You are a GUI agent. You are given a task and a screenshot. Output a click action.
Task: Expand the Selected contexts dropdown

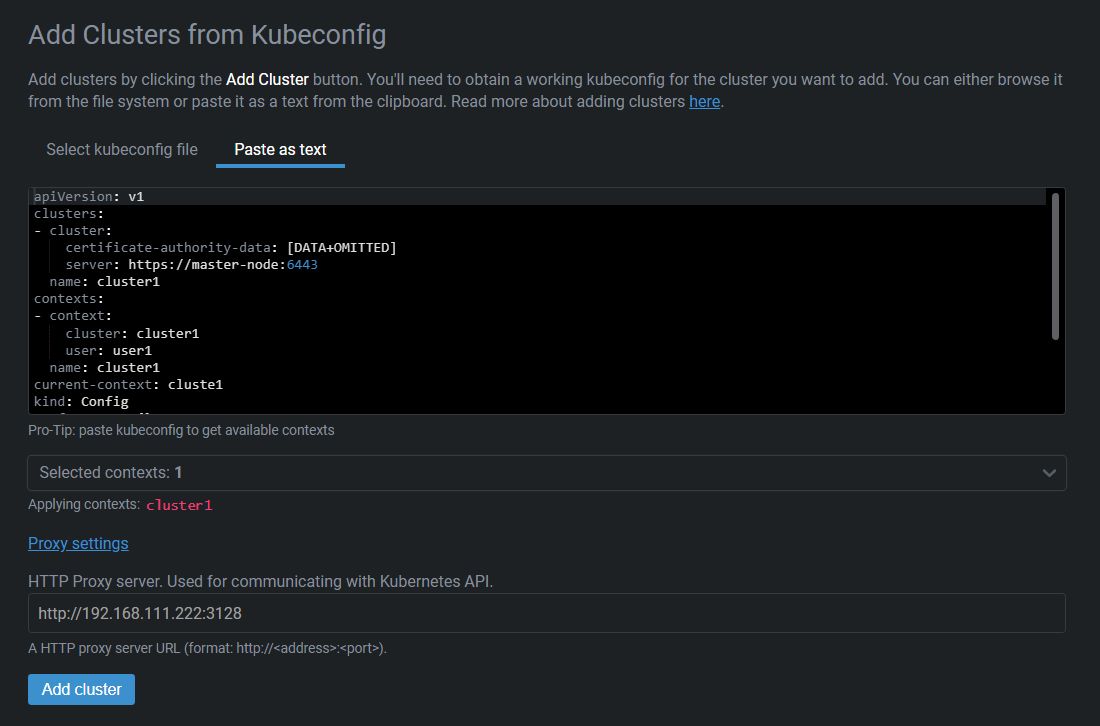point(546,473)
